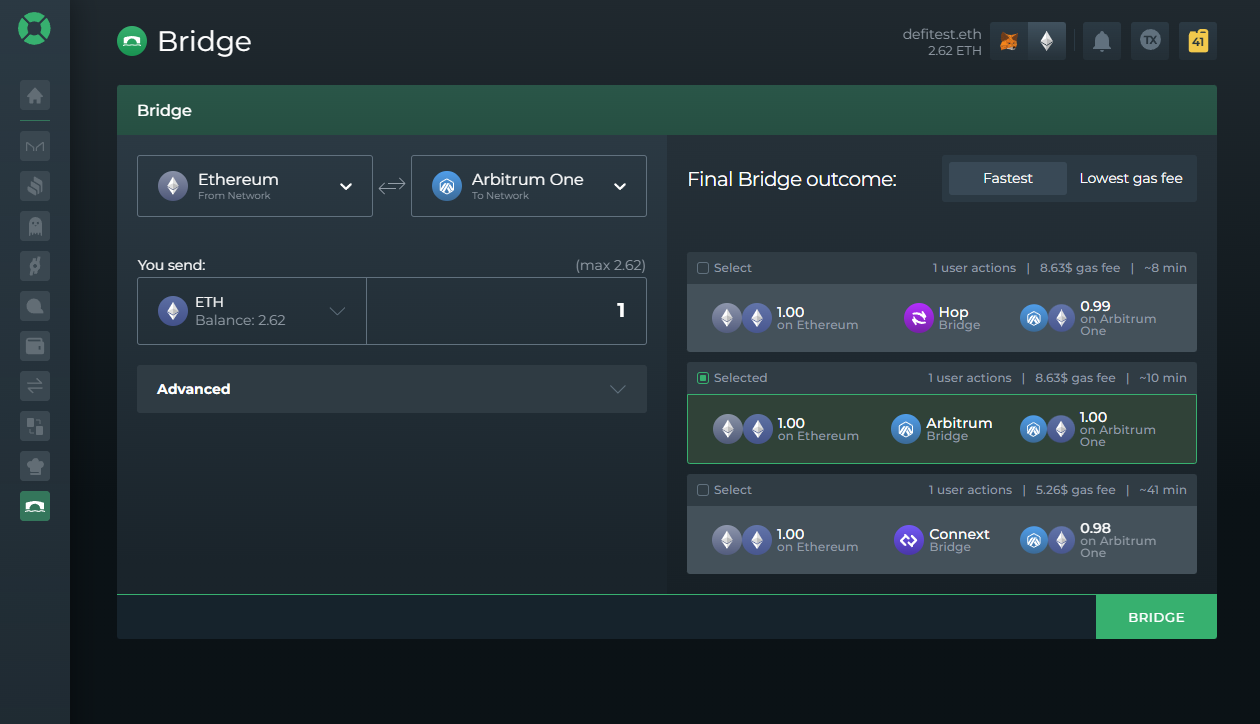Select the Recipe Creator chef hat icon
The width and height of the screenshot is (1260, 724).
[x=35, y=466]
